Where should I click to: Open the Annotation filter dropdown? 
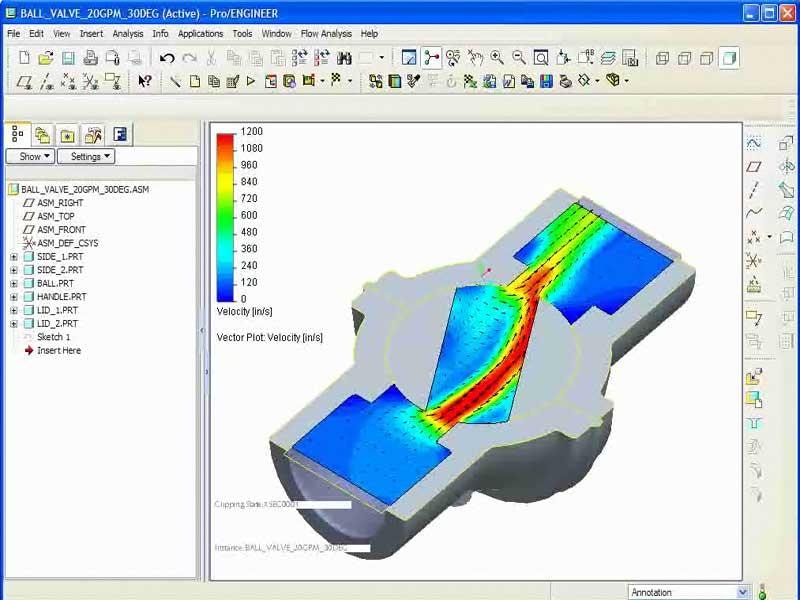pos(742,592)
